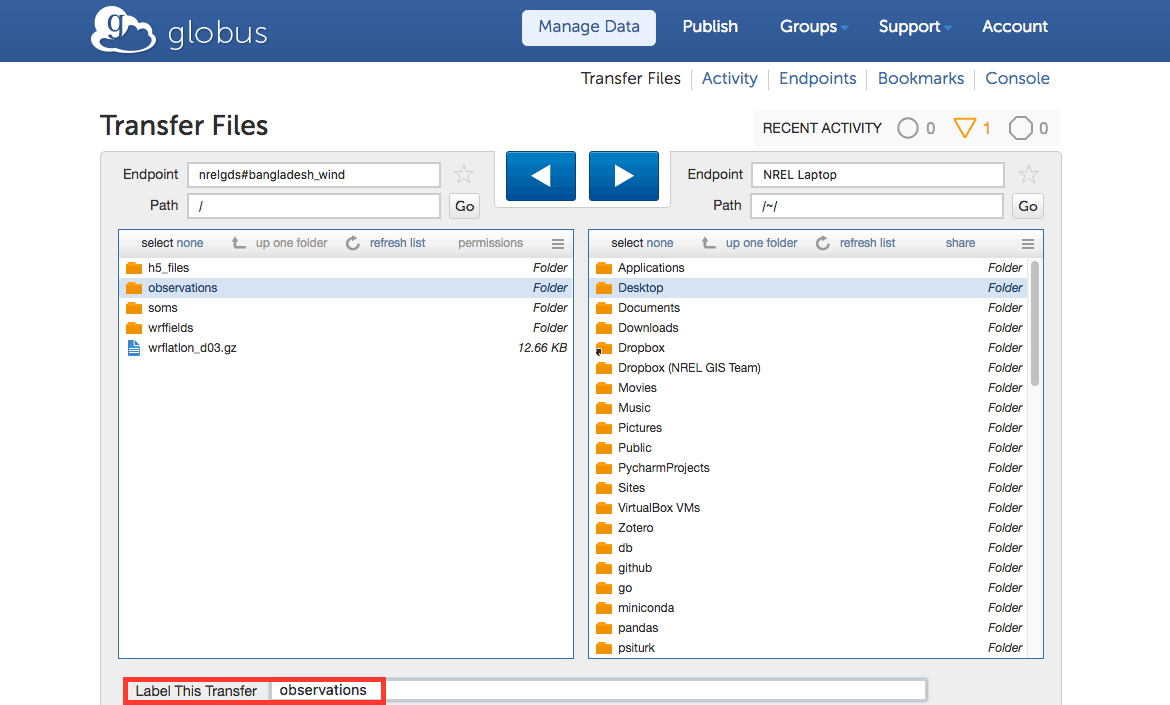Click the Applications folder icon
Image resolution: width=1170 pixels, height=705 pixels.
click(604, 268)
